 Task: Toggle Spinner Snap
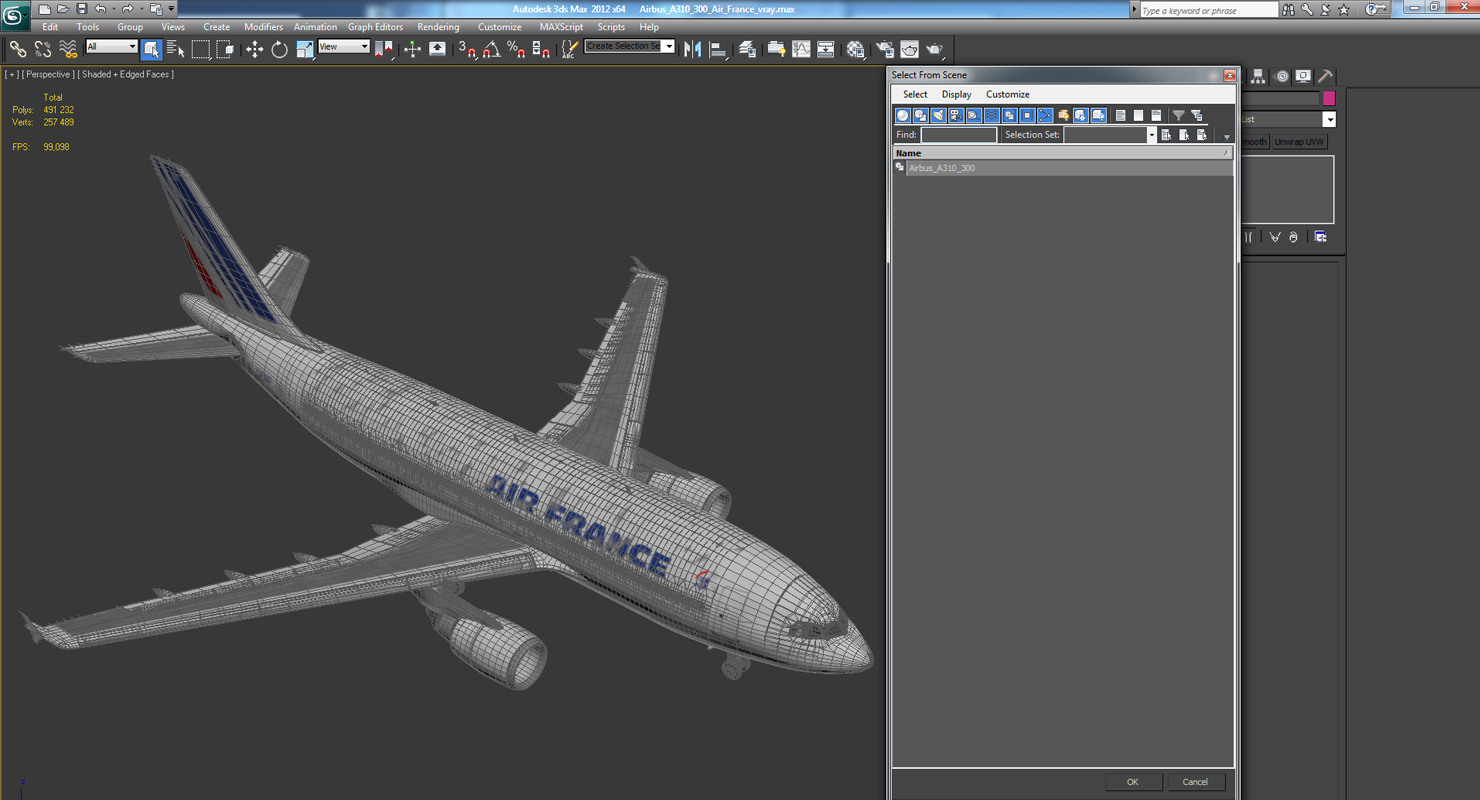pos(541,49)
